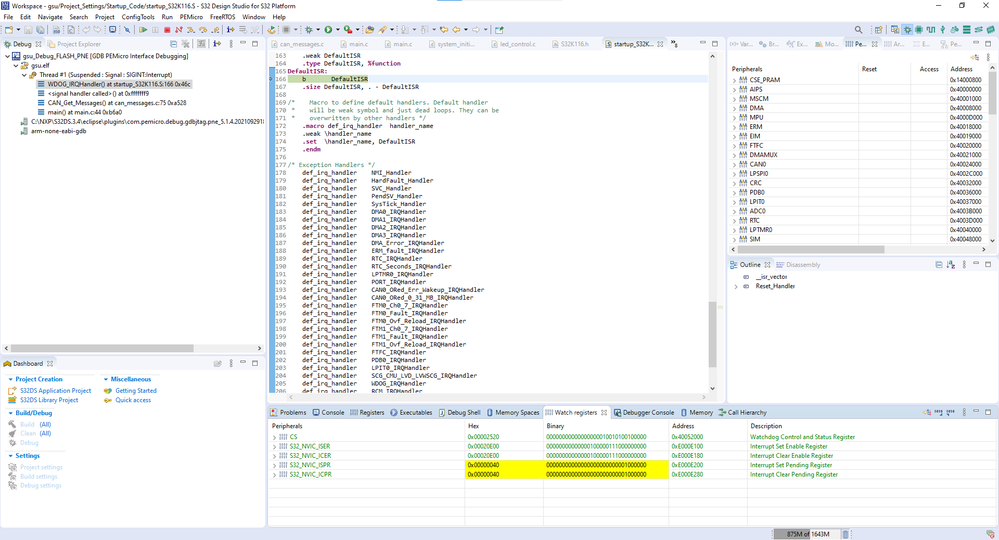Expand the S32_NVIC_ISPR watch register row
This screenshot has width=999, height=540.
(x=274, y=465)
